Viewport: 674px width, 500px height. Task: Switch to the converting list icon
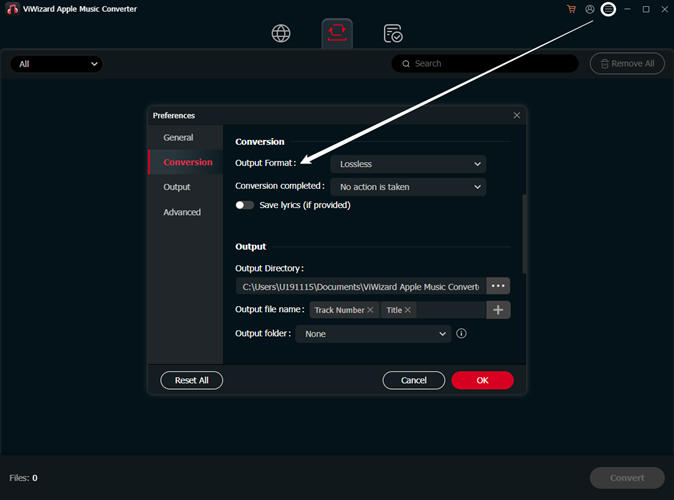coord(337,34)
